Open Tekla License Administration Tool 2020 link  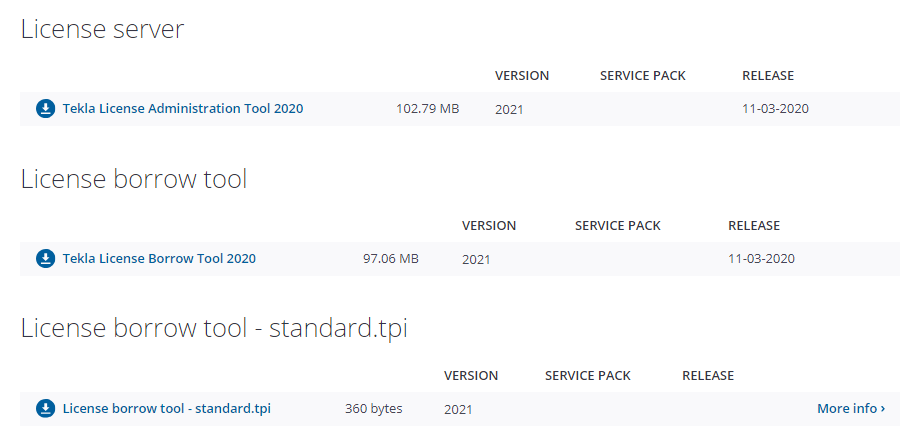pos(183,109)
